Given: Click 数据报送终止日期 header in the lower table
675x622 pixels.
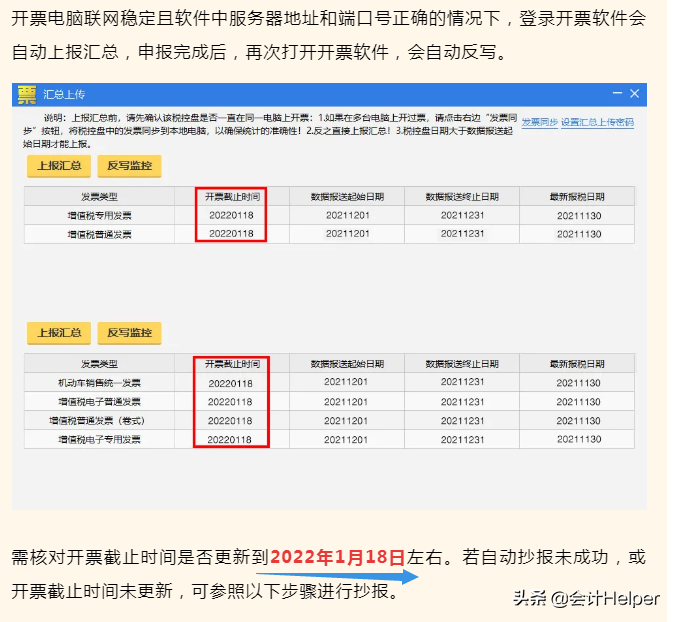Looking at the screenshot, I should (x=462, y=364).
